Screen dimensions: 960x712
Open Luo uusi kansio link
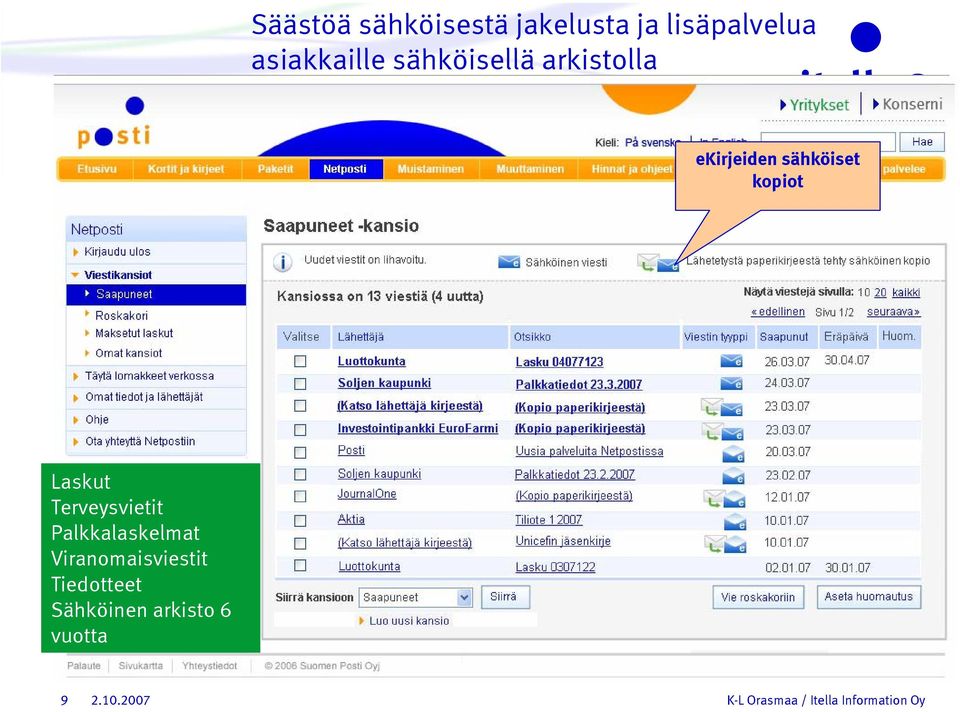409,621
